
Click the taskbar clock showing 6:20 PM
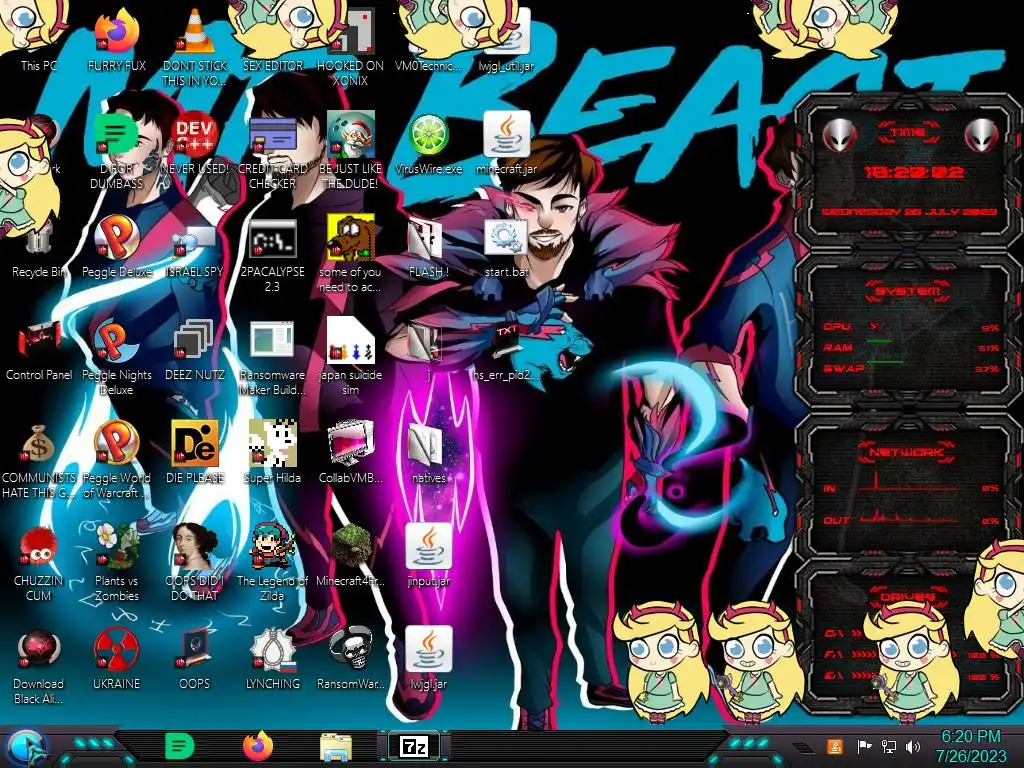[970, 746]
